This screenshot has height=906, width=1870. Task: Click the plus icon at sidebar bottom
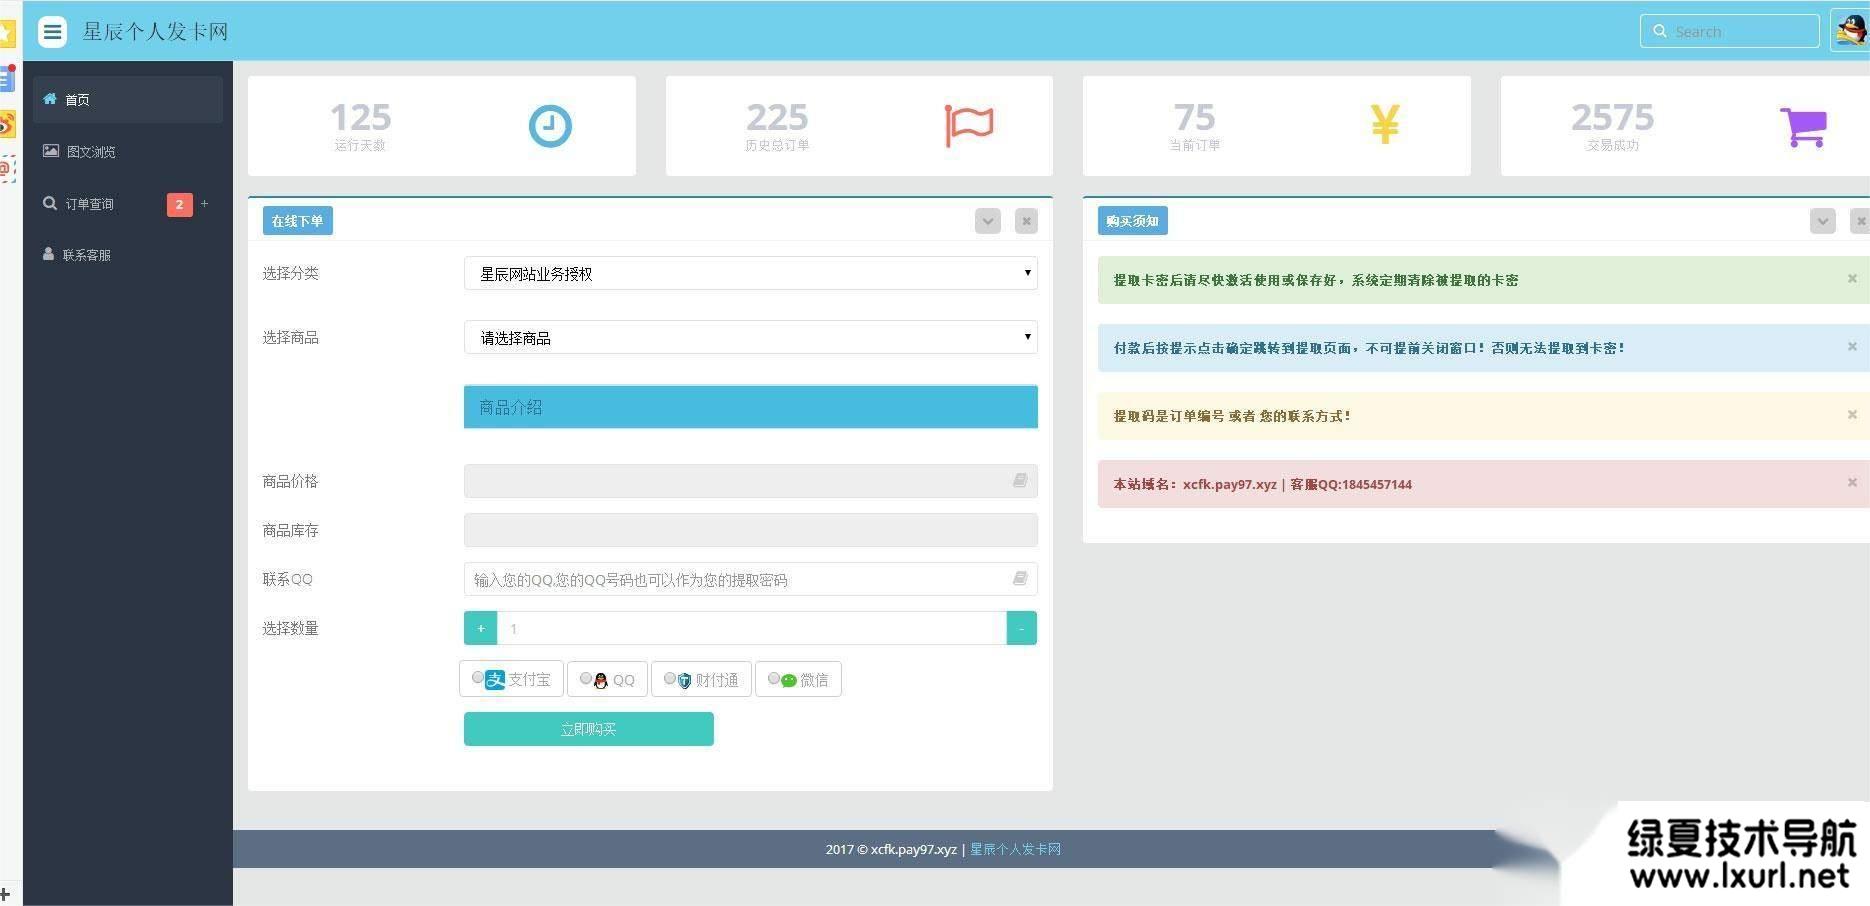pos(5,894)
